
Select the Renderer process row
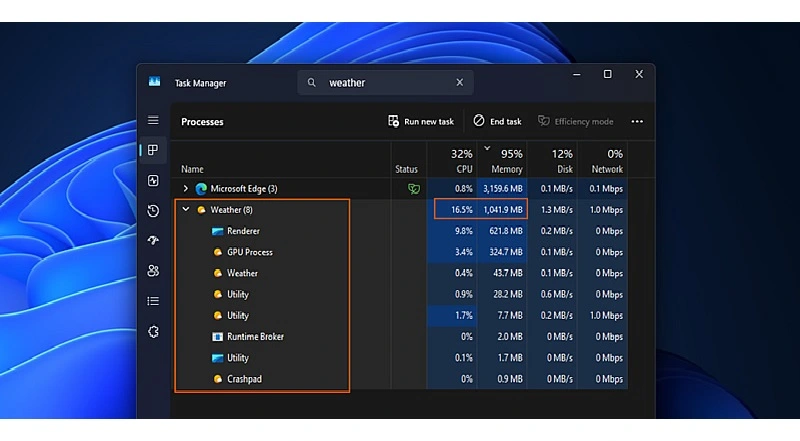(399, 231)
